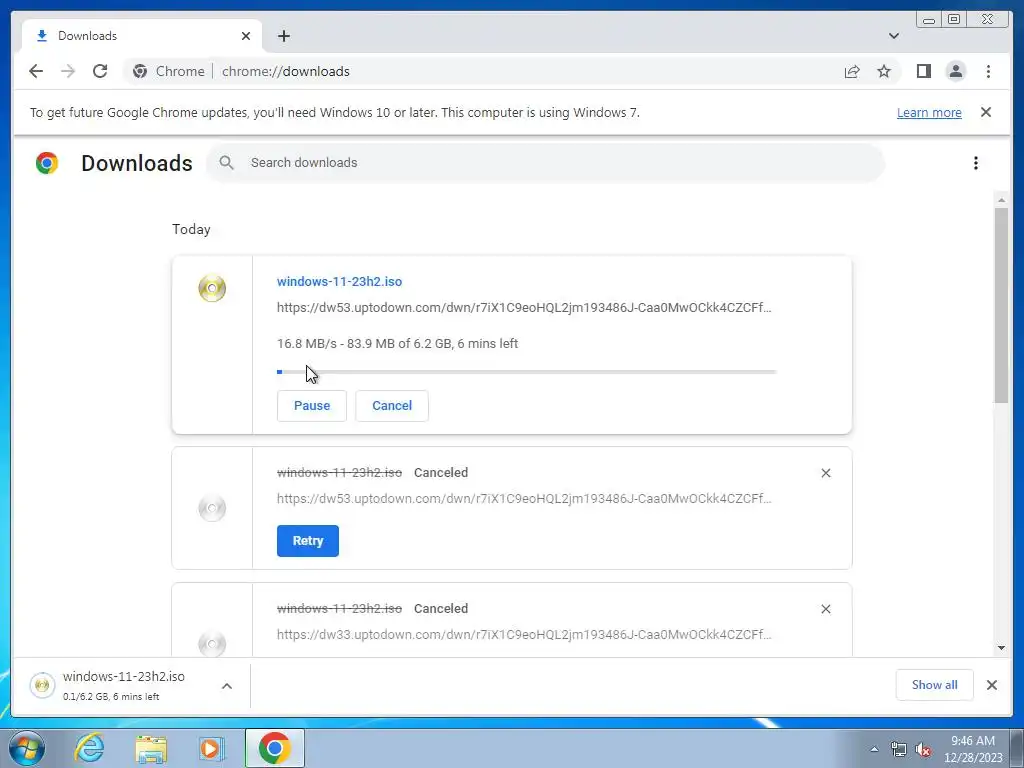The height and width of the screenshot is (768, 1024).
Task: Click the Search downloads field
Action: [545, 163]
